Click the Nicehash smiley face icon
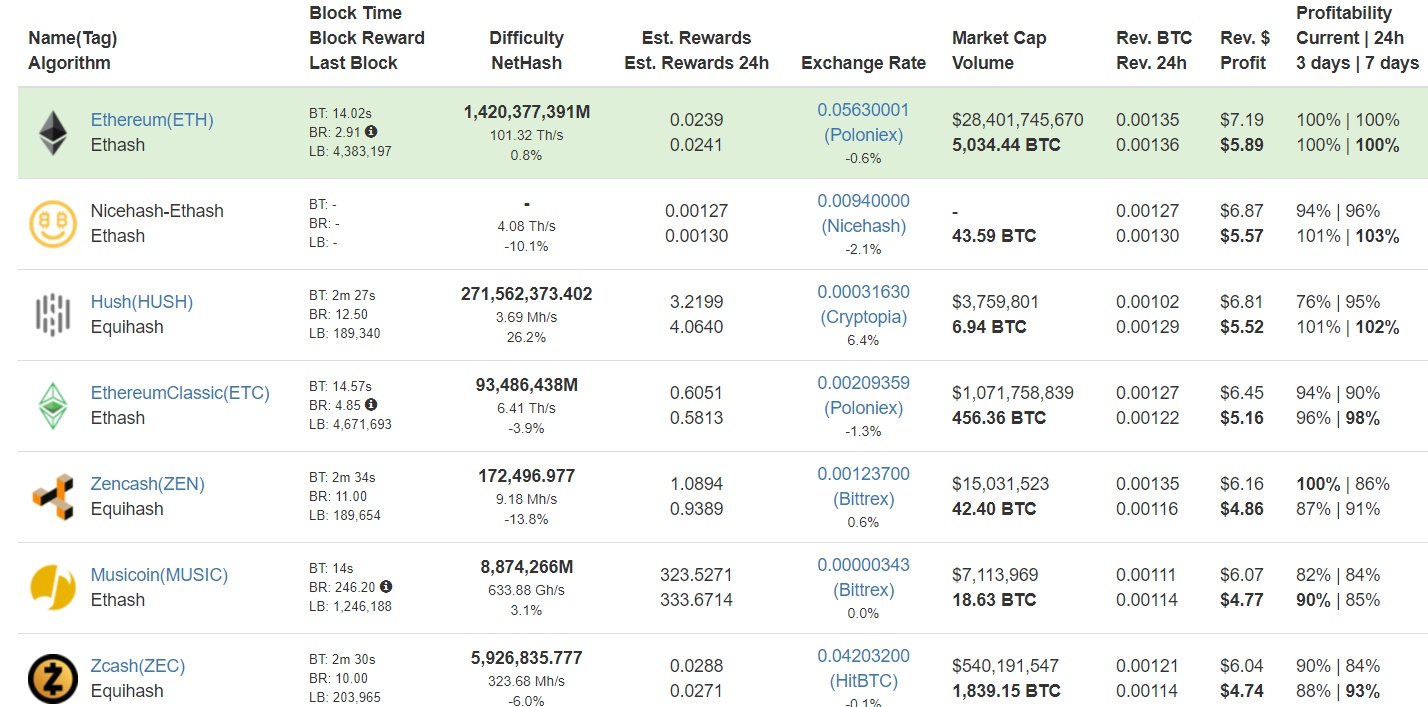The image size is (1428, 707). [x=52, y=224]
